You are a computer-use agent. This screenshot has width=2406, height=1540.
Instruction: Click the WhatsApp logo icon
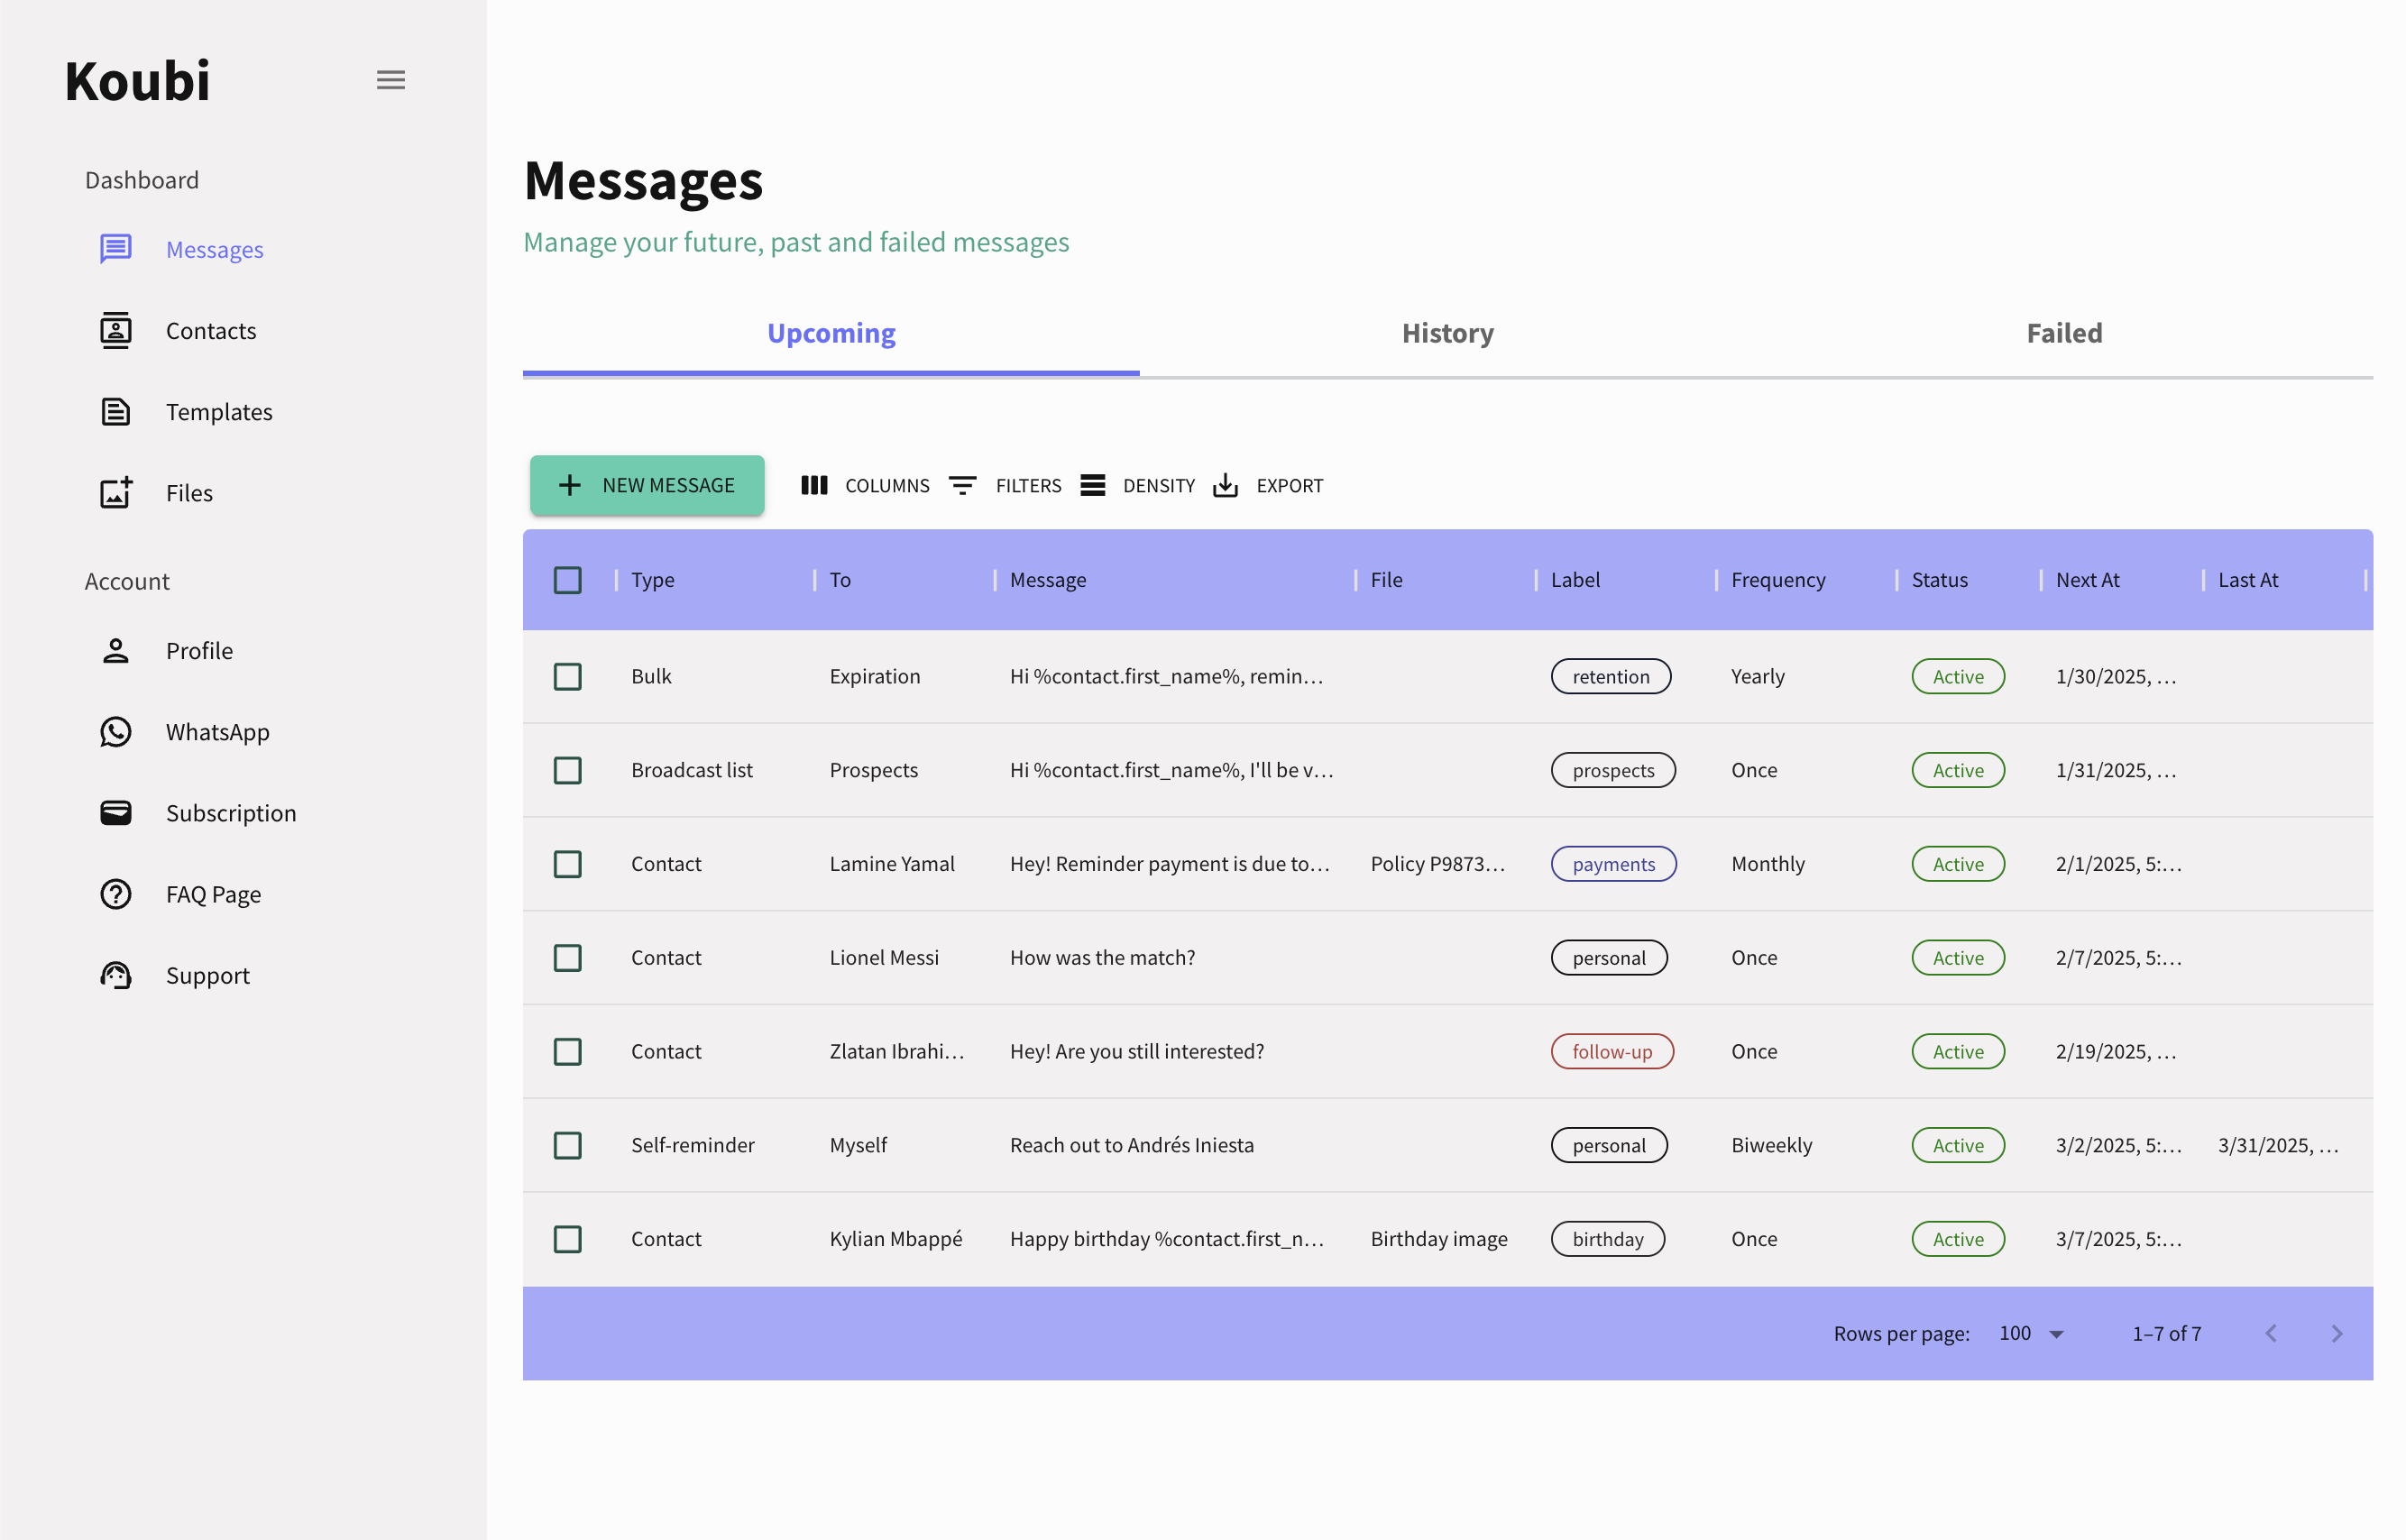point(116,732)
